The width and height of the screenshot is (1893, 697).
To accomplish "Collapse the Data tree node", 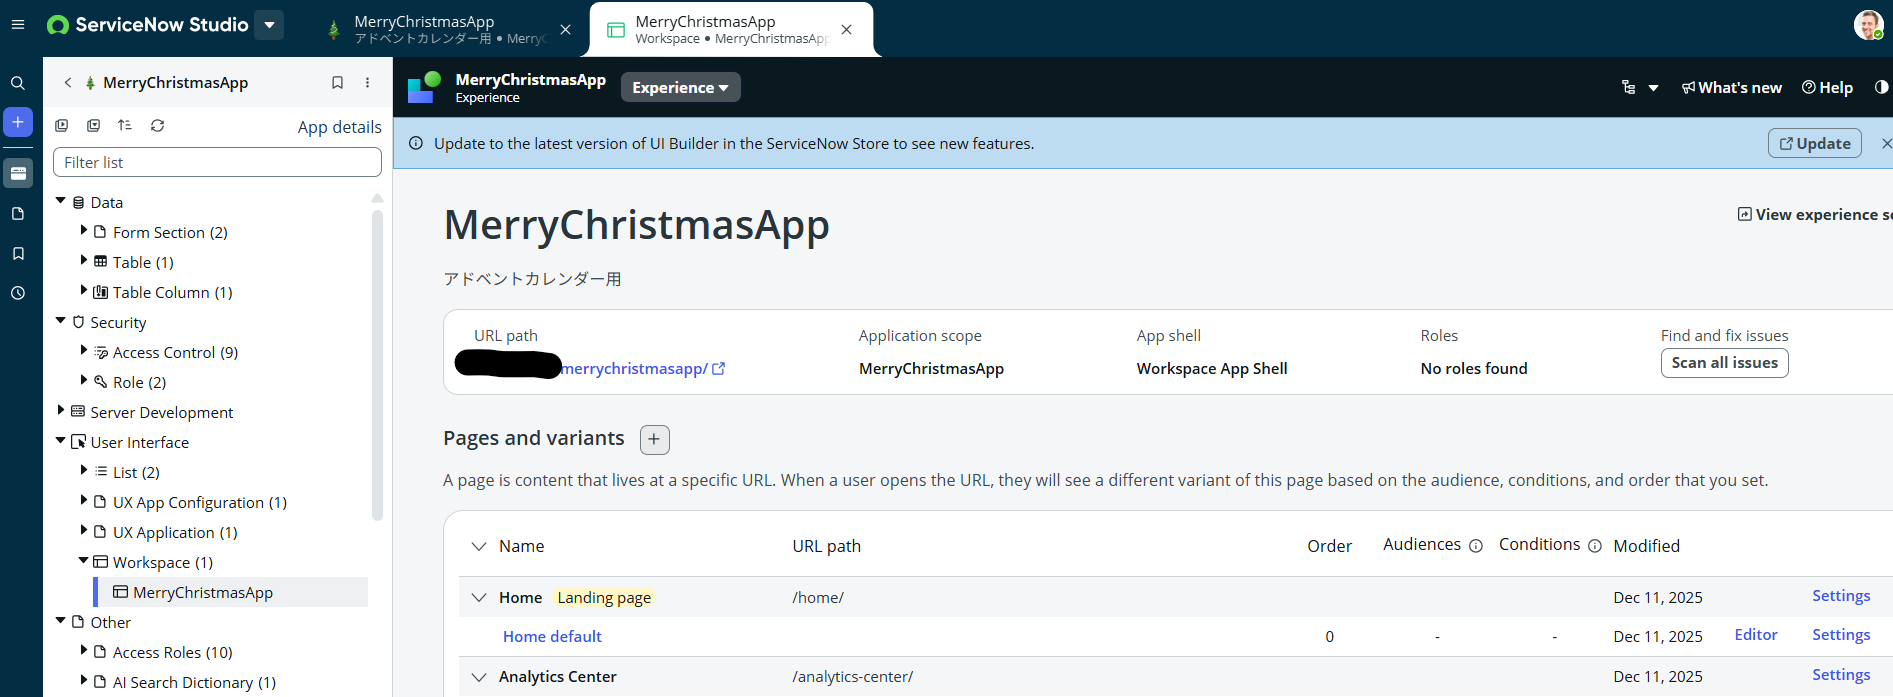I will click(x=61, y=201).
